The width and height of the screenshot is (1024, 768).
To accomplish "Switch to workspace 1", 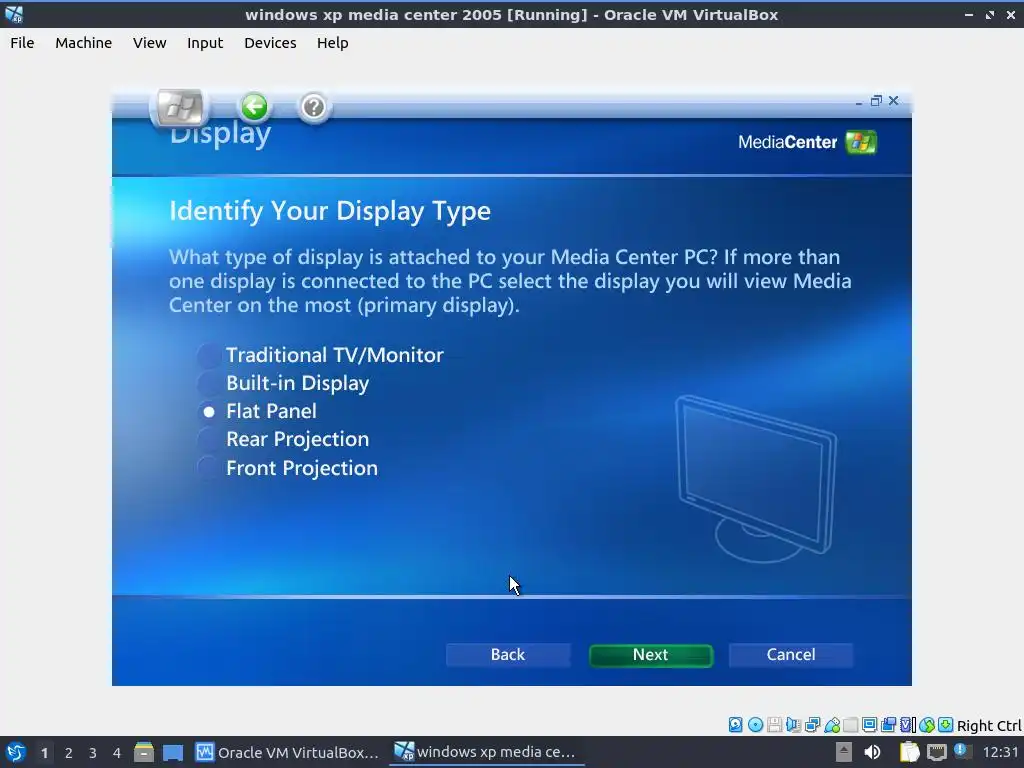I will point(44,753).
